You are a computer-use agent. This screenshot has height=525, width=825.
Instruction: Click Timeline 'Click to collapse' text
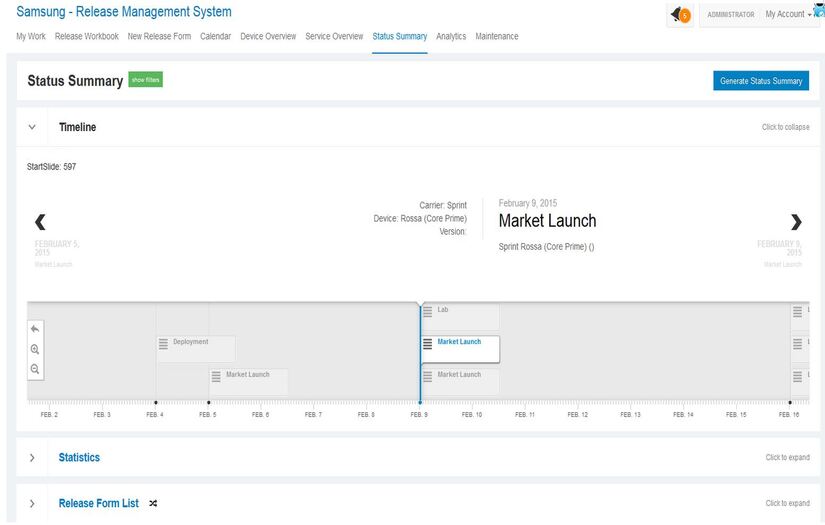[x=786, y=127]
